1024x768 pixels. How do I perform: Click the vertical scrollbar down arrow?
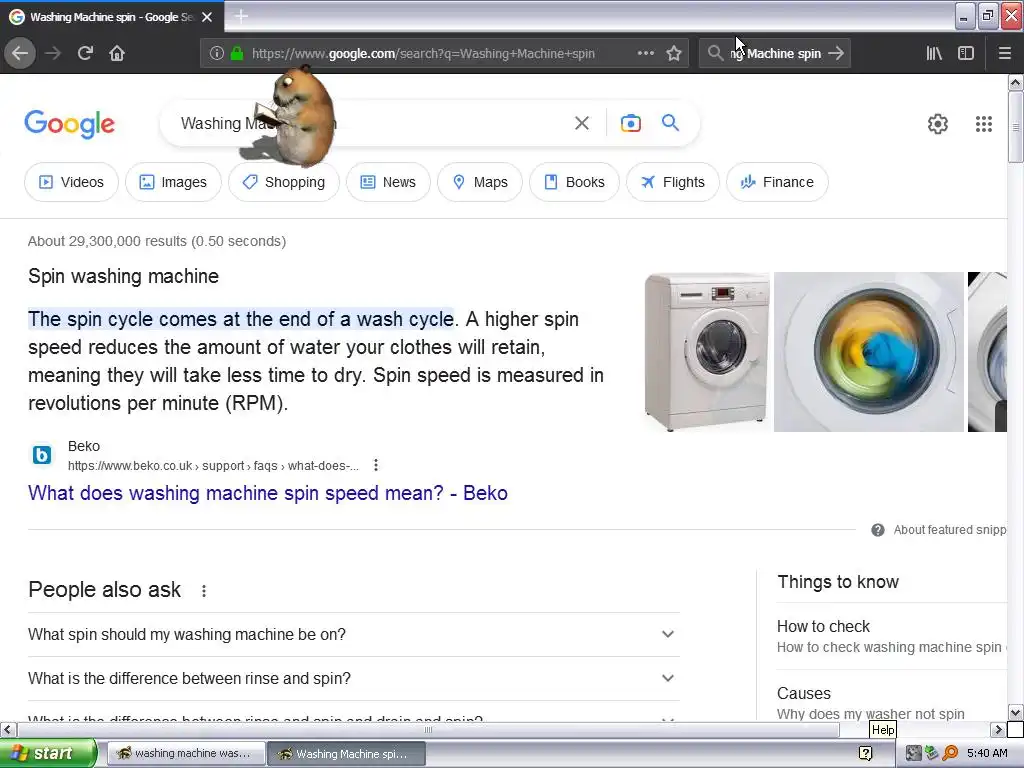[x=1016, y=712]
